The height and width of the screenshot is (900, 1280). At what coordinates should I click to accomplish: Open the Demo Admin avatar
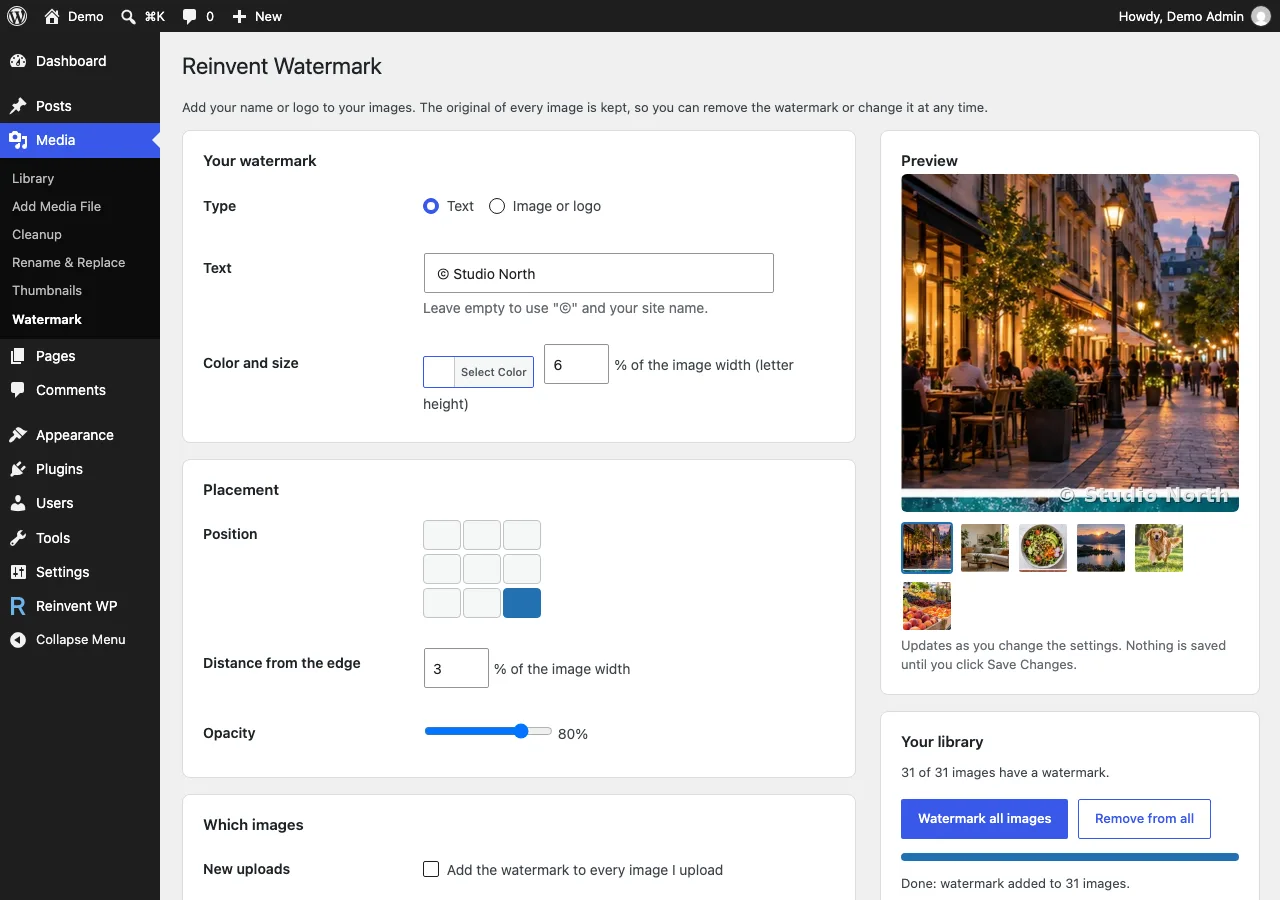(1261, 16)
